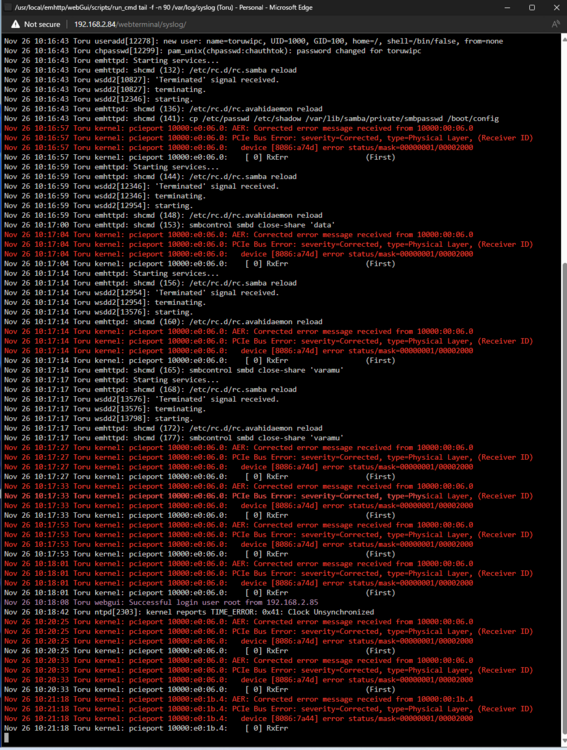Viewport: 567px width, 750px height.
Task: Click the 10:16:59 'Starting services...' line
Action: coord(111,167)
